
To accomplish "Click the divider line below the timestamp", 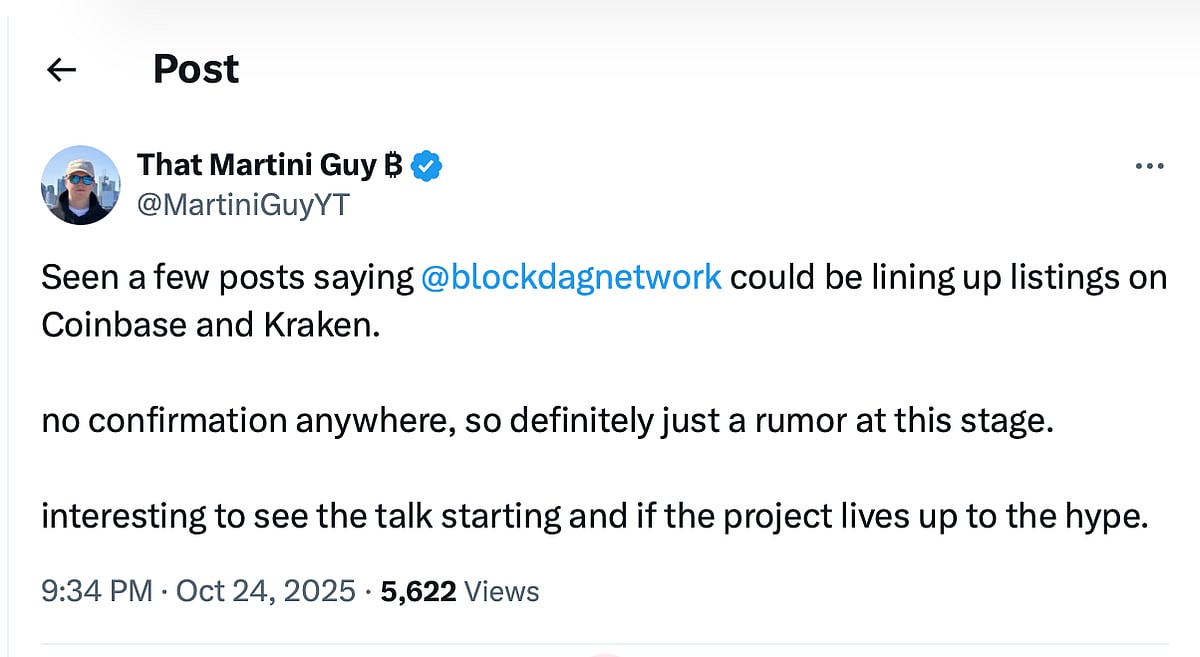I will [600, 640].
